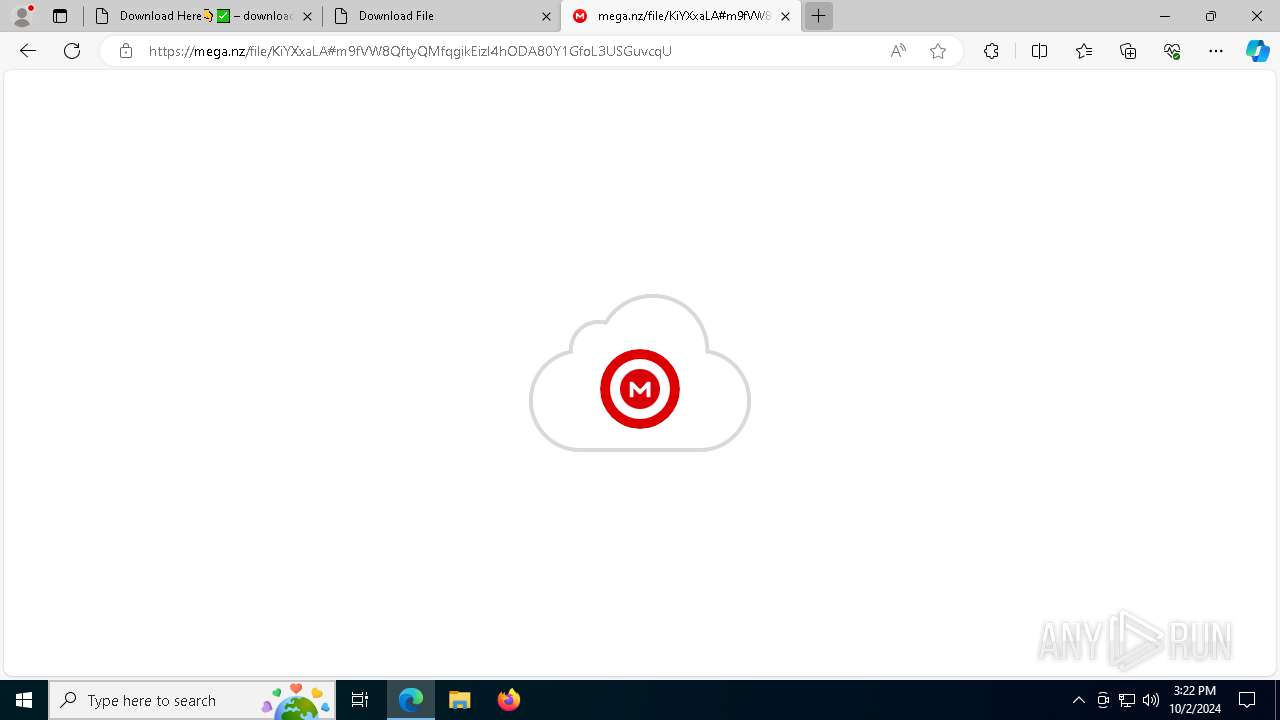The image size is (1280, 720).
Task: Open Microsoft Edge from the taskbar
Action: click(411, 700)
